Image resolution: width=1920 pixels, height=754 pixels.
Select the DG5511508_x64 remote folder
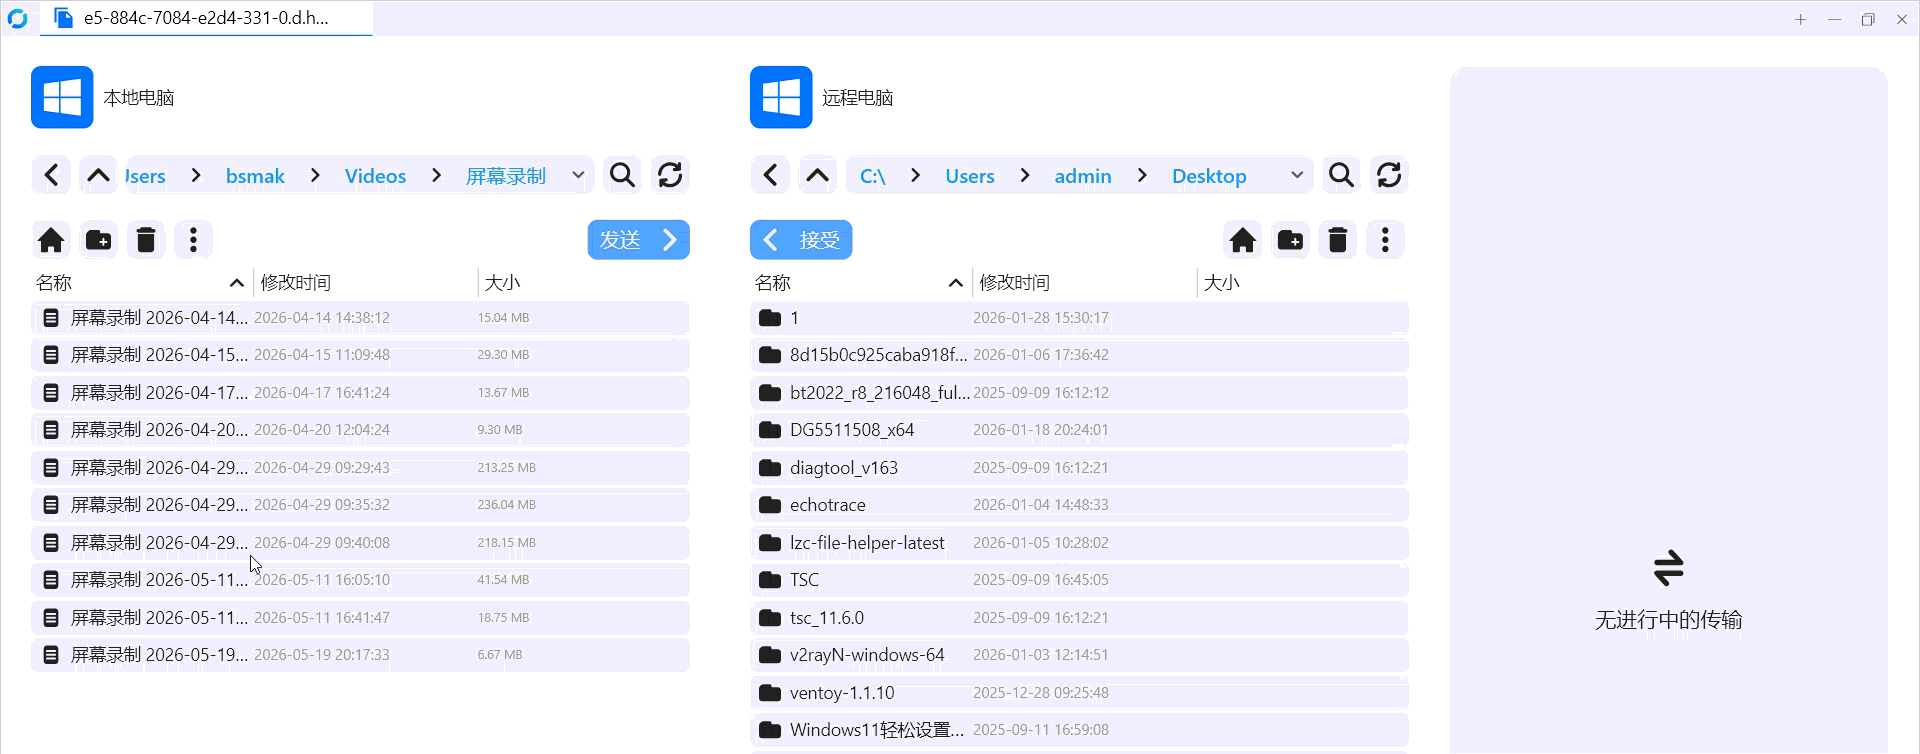coord(1079,430)
